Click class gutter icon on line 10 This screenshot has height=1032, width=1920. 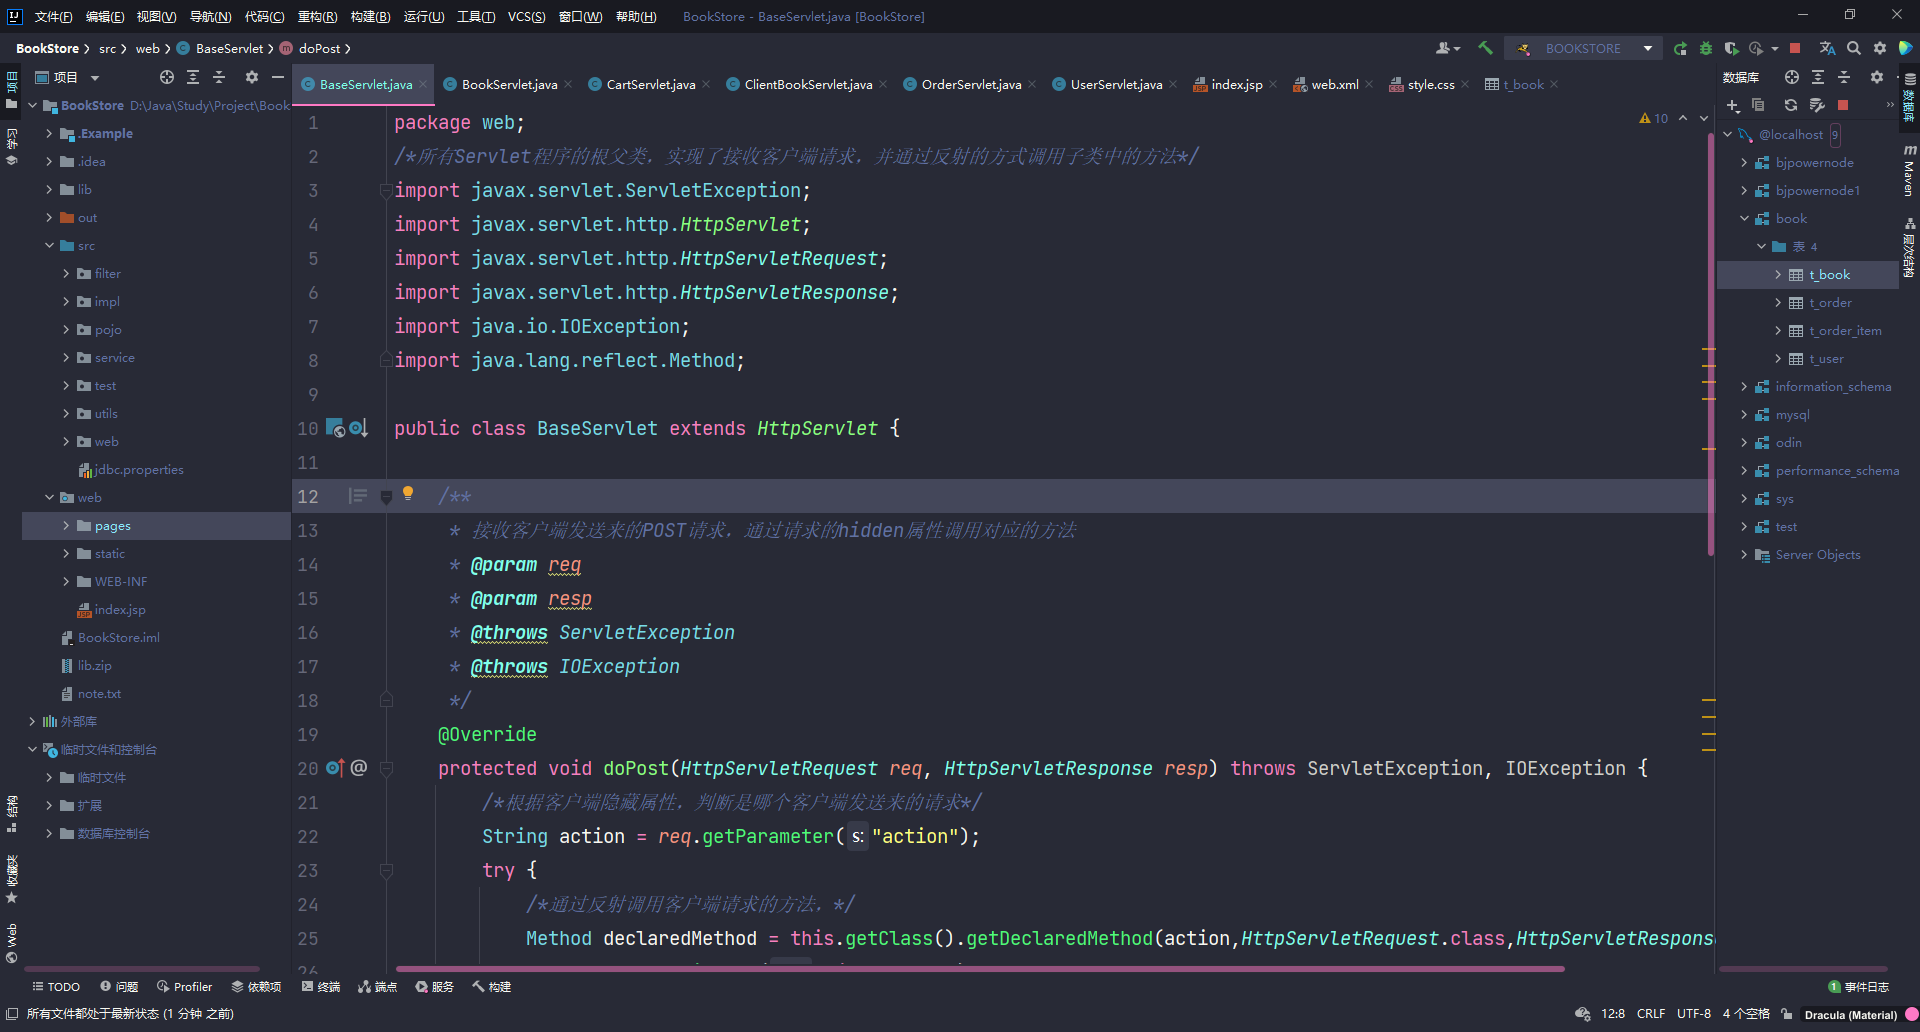335,428
